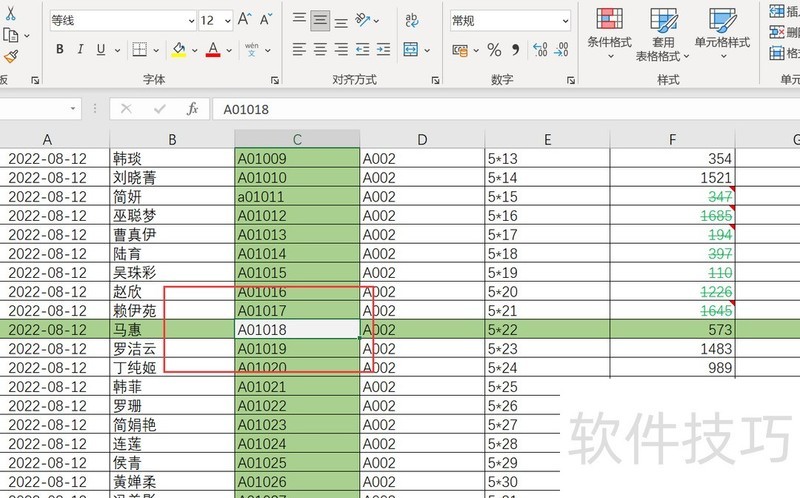Select column F header

[672, 139]
